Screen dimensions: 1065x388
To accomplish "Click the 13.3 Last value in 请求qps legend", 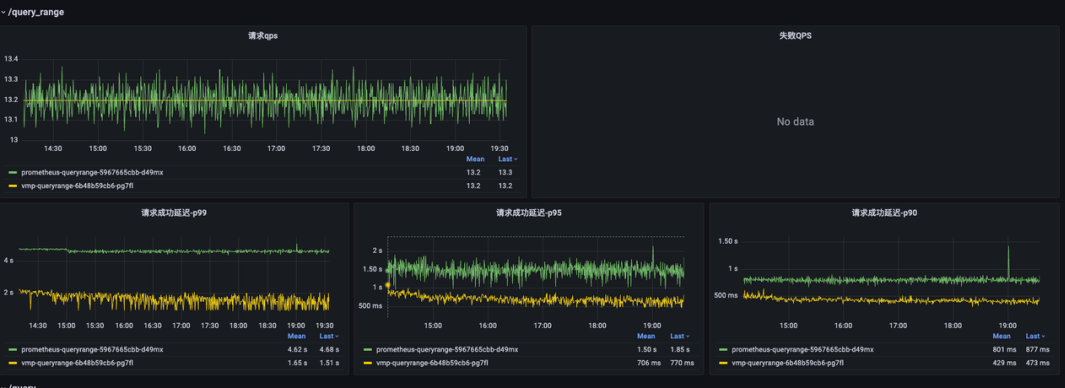I will point(505,173).
